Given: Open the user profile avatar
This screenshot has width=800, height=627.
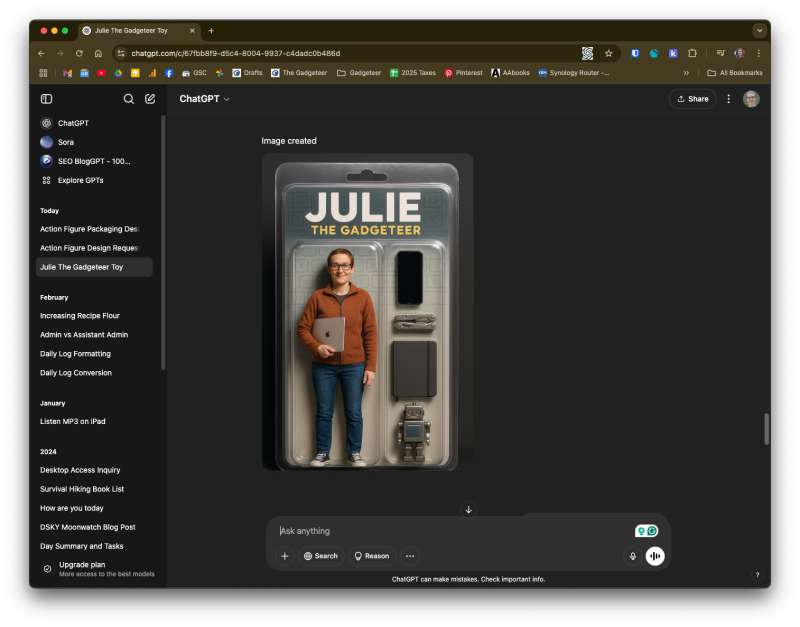Looking at the screenshot, I should click(751, 99).
